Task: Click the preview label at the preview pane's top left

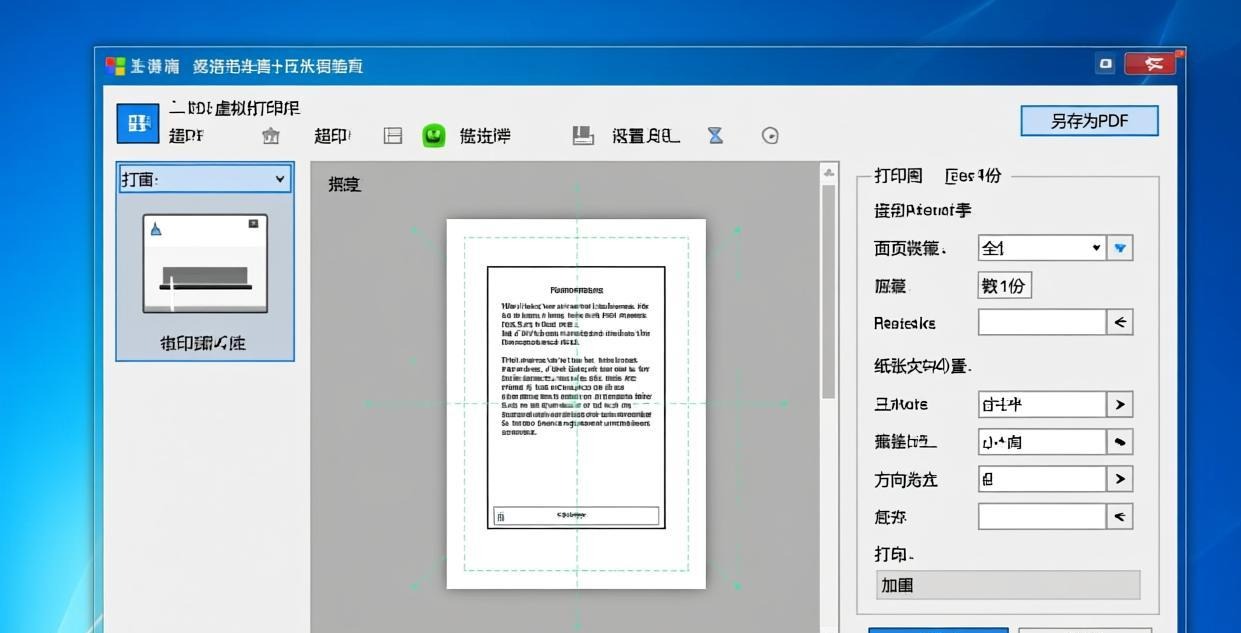Action: coord(344,184)
